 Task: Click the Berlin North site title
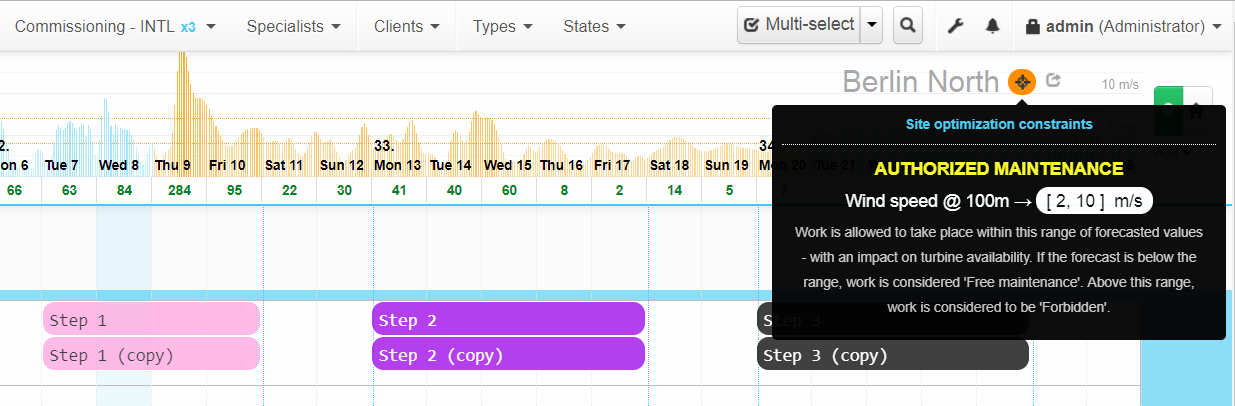tap(920, 81)
